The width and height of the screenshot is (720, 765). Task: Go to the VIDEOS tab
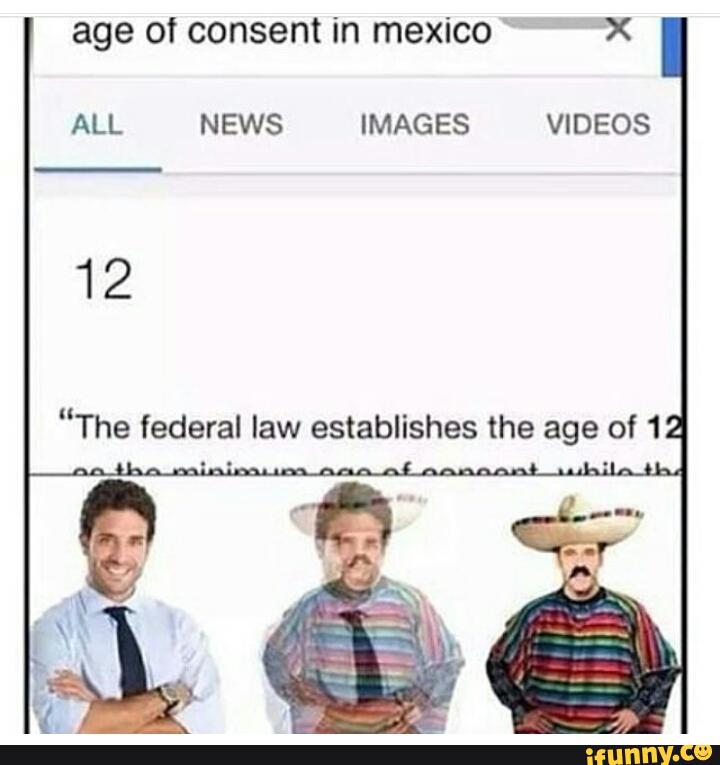598,124
